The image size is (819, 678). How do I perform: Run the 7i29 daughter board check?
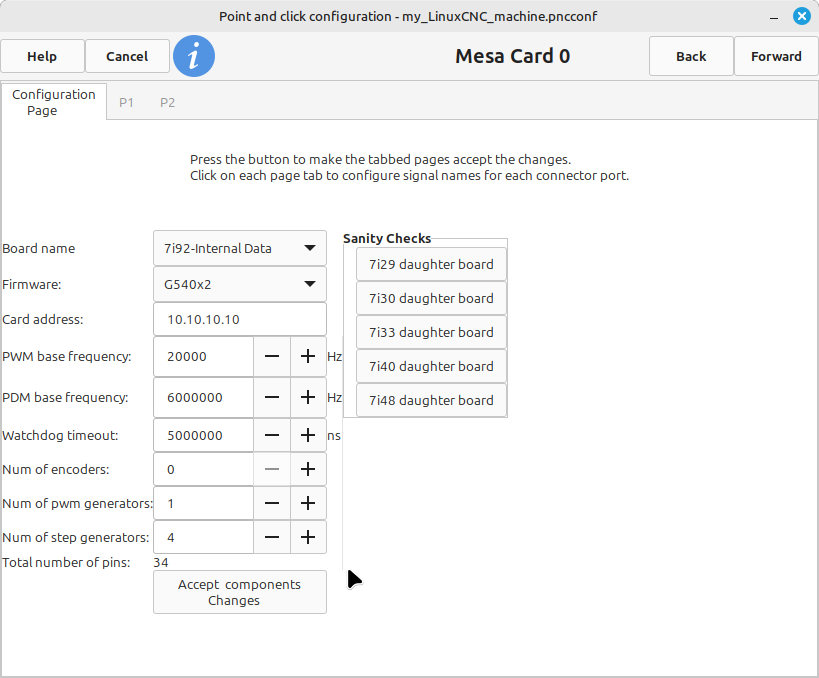pyautogui.click(x=431, y=265)
